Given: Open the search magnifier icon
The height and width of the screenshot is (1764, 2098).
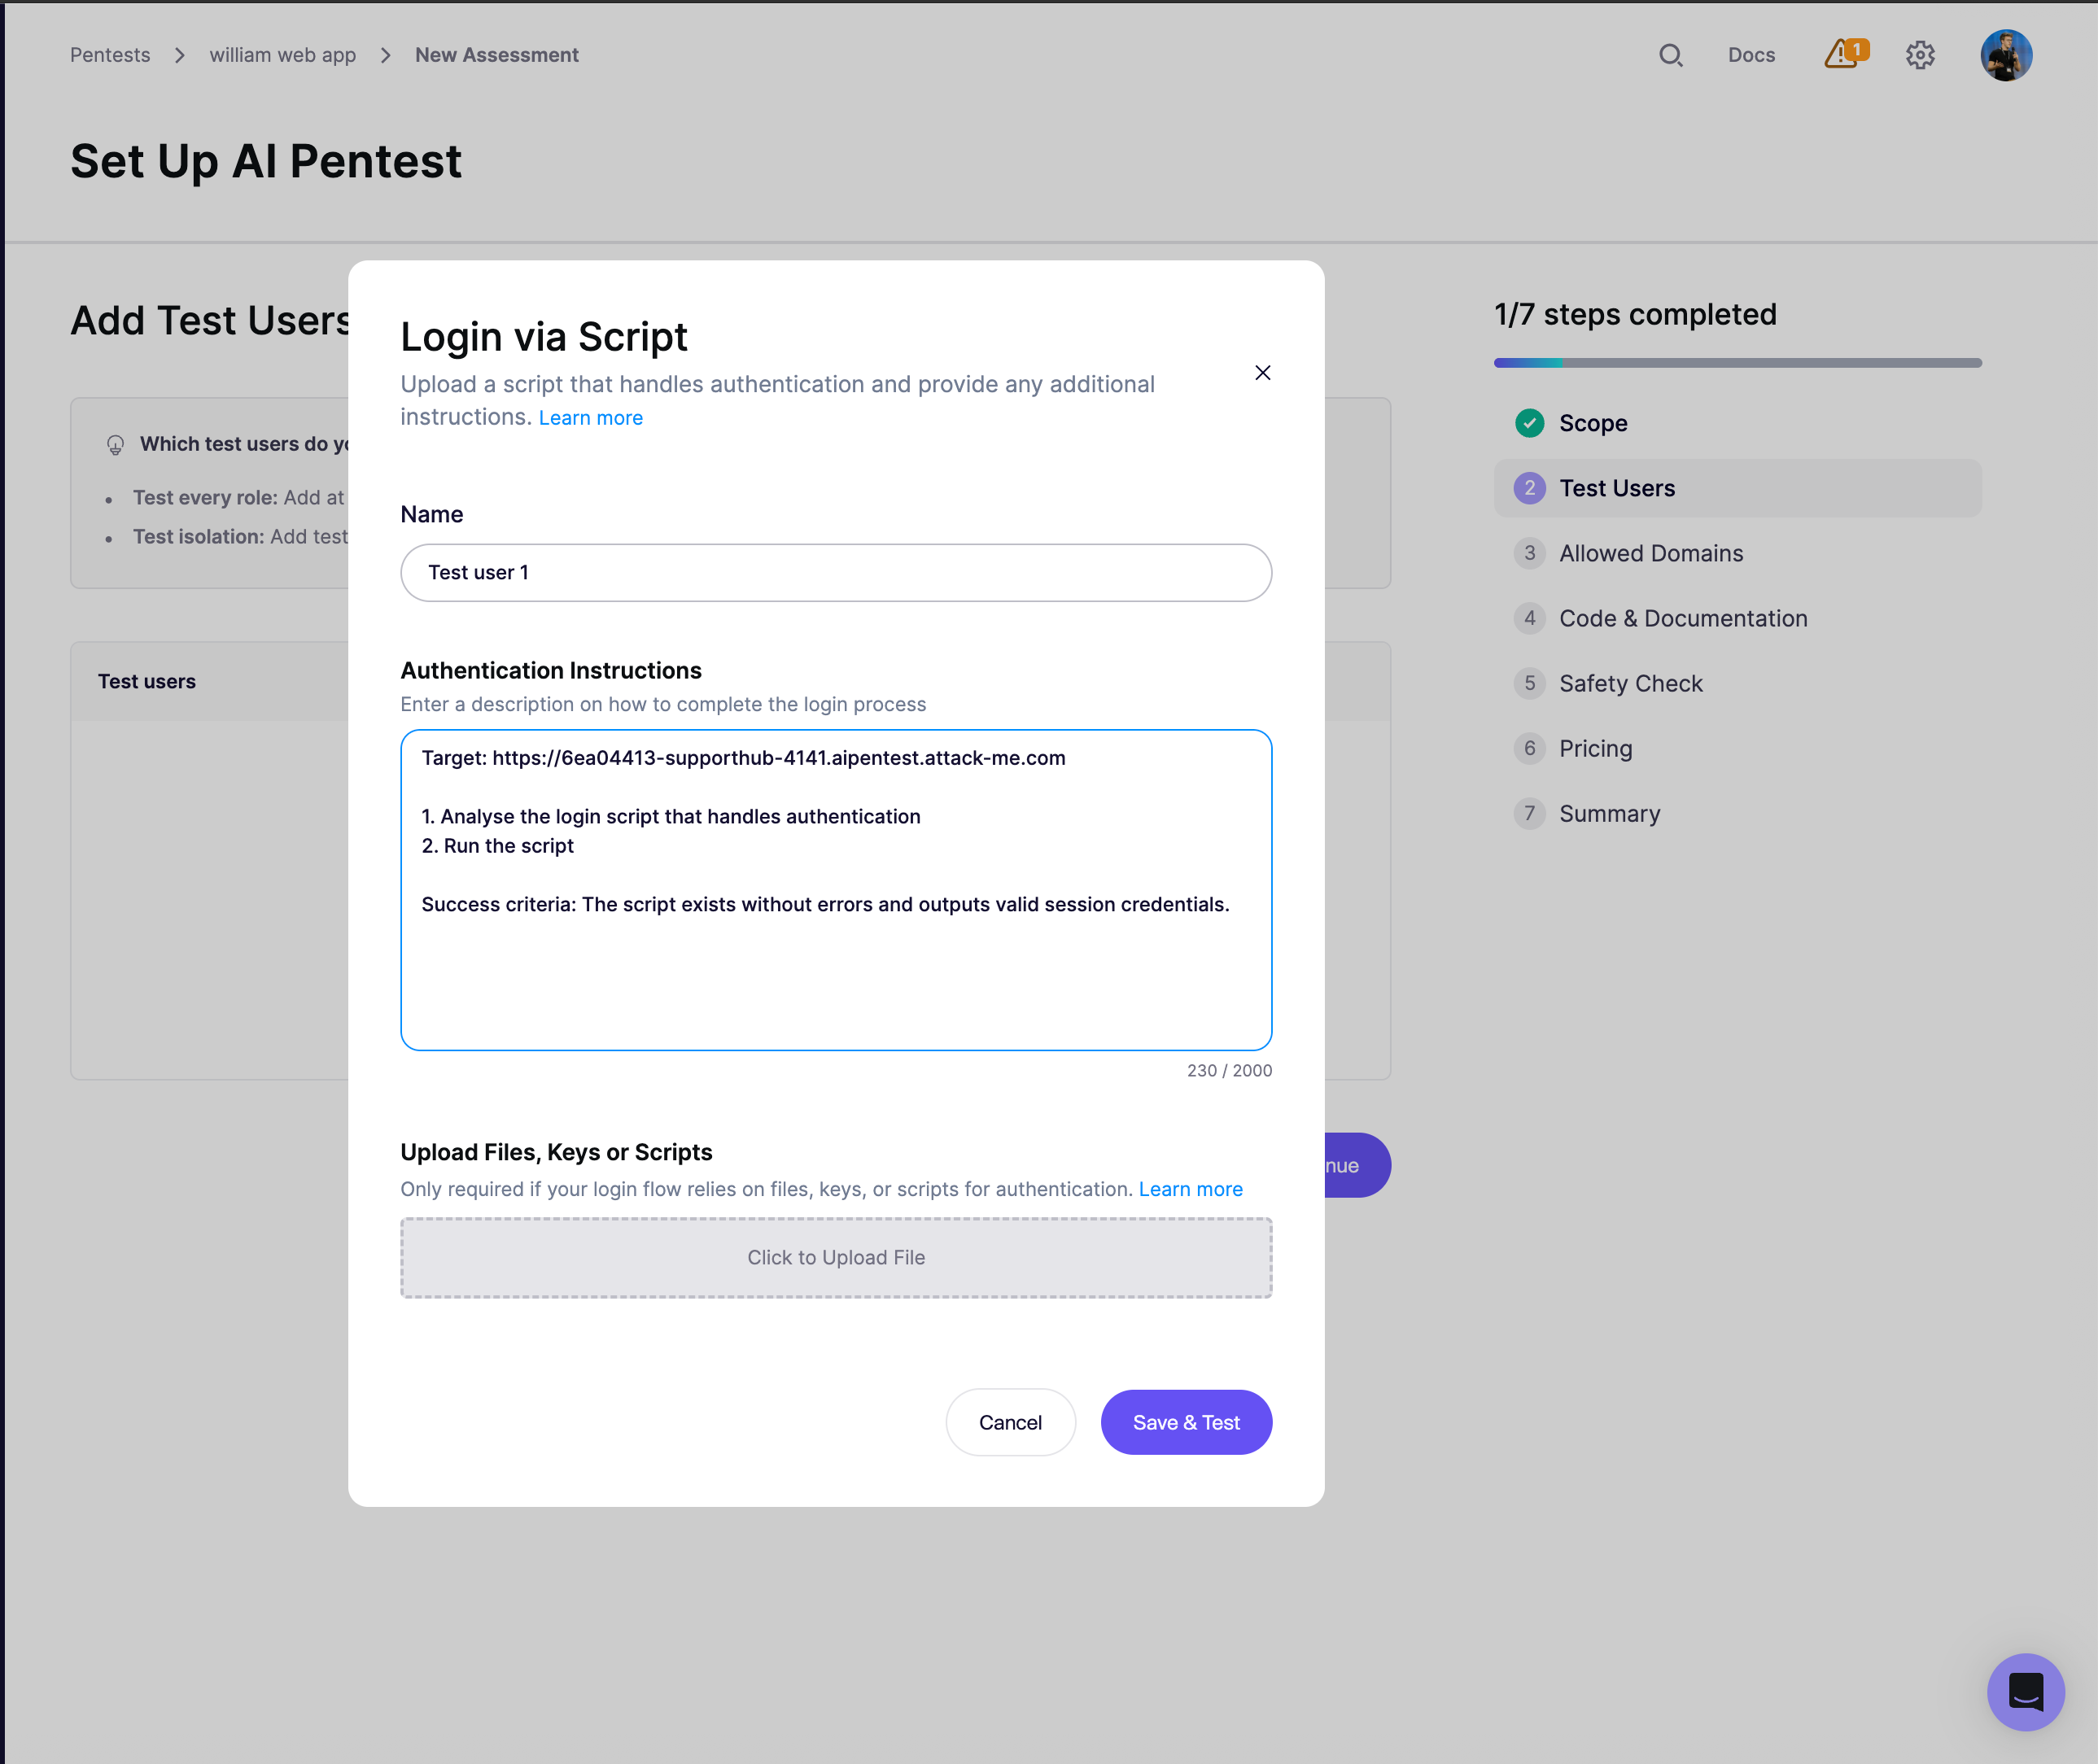Looking at the screenshot, I should coord(1670,55).
